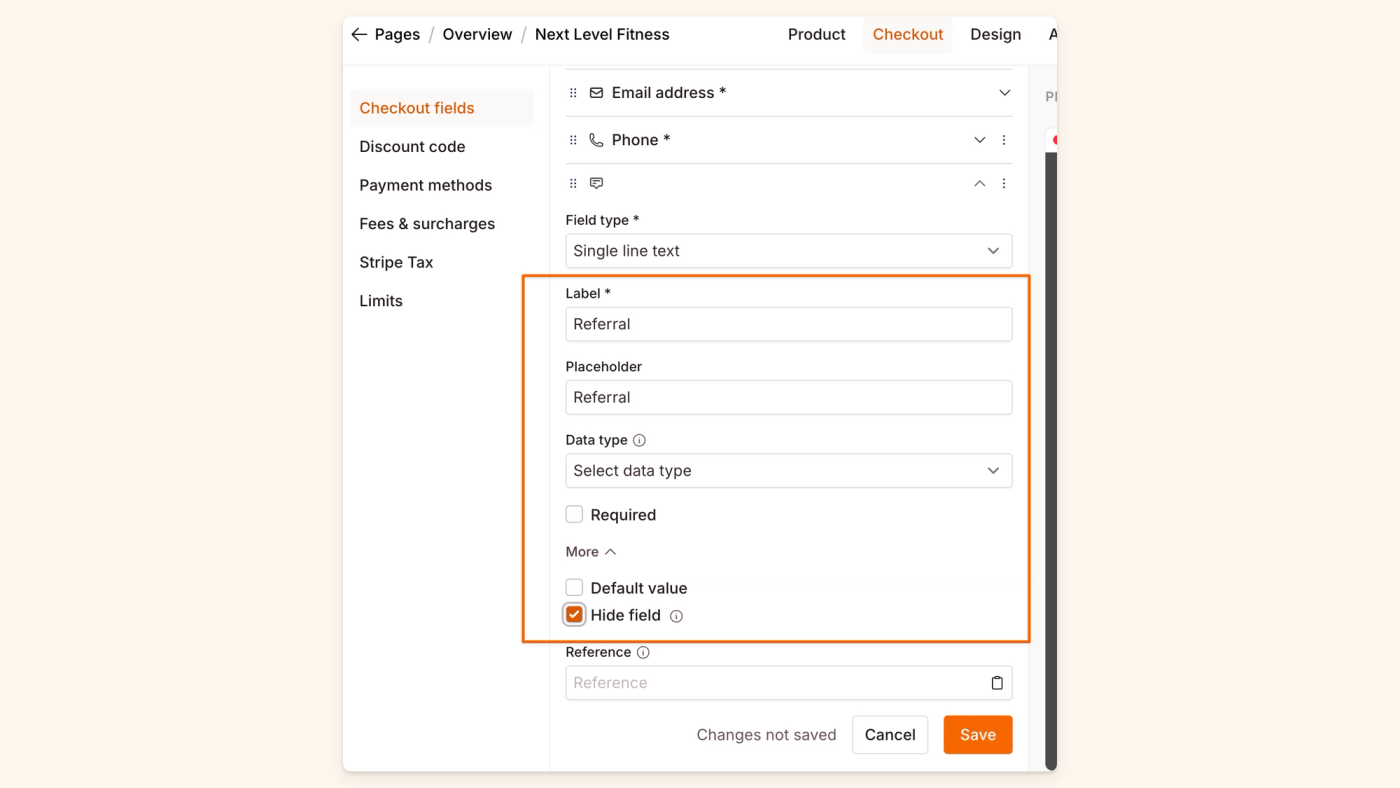Viewport: 1400px width, 788px height.
Task: Click the clipboard icon in the Reference field
Action: pos(997,683)
